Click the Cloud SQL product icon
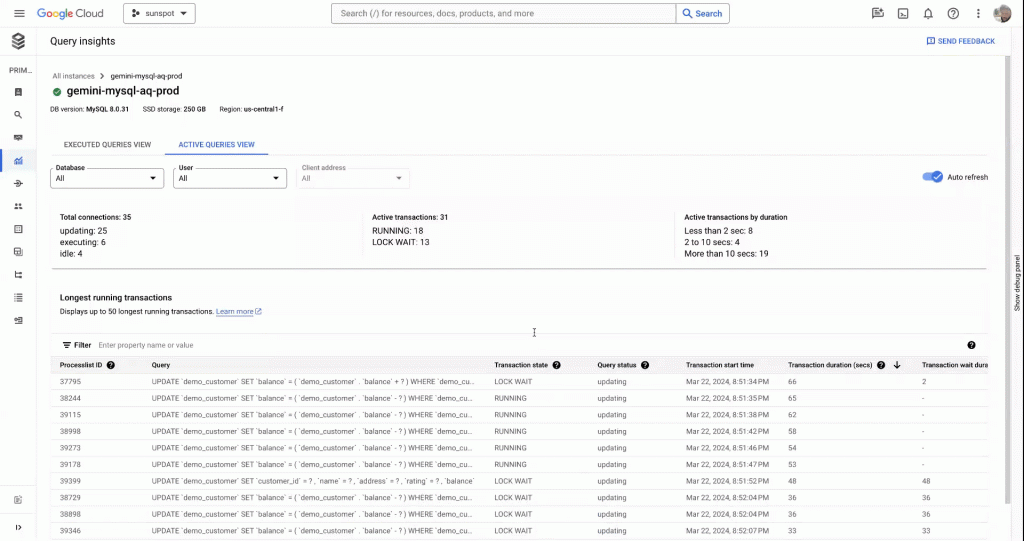This screenshot has width=1024, height=541. pos(18,41)
